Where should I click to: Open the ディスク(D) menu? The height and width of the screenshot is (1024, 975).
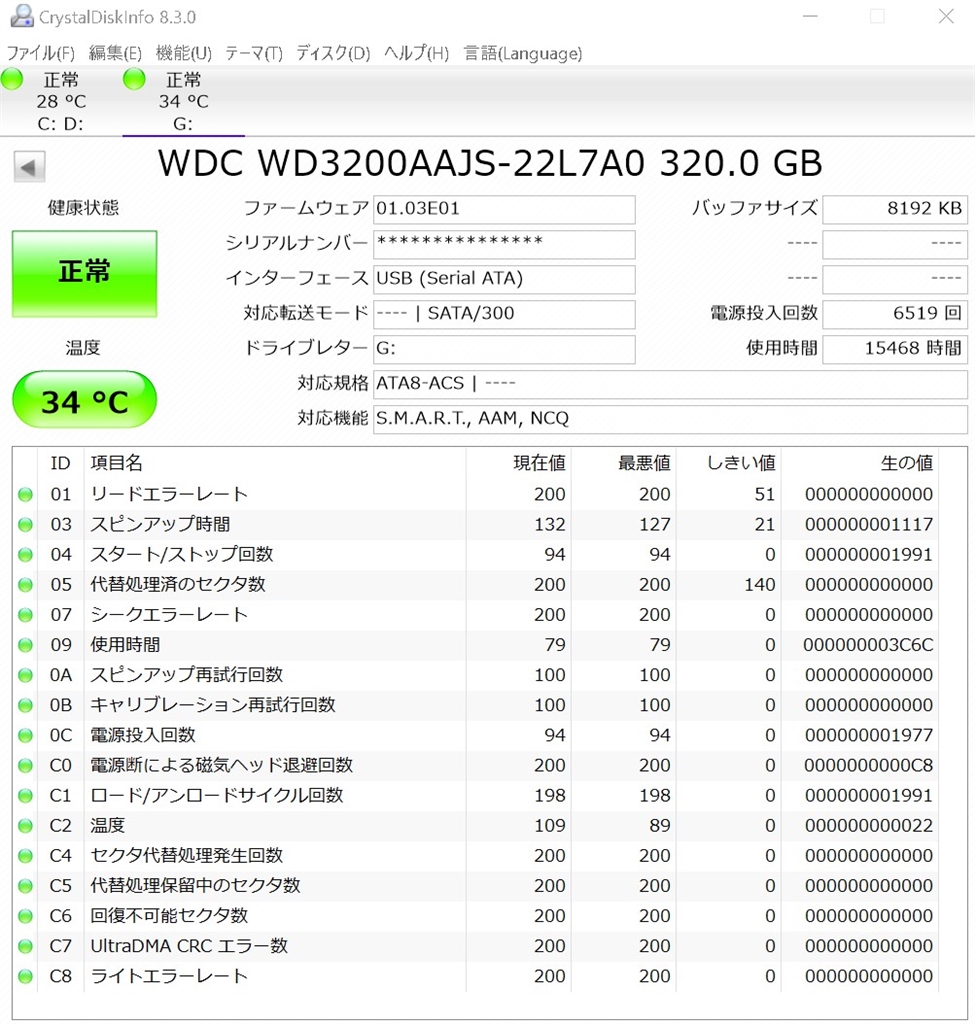pos(333,53)
